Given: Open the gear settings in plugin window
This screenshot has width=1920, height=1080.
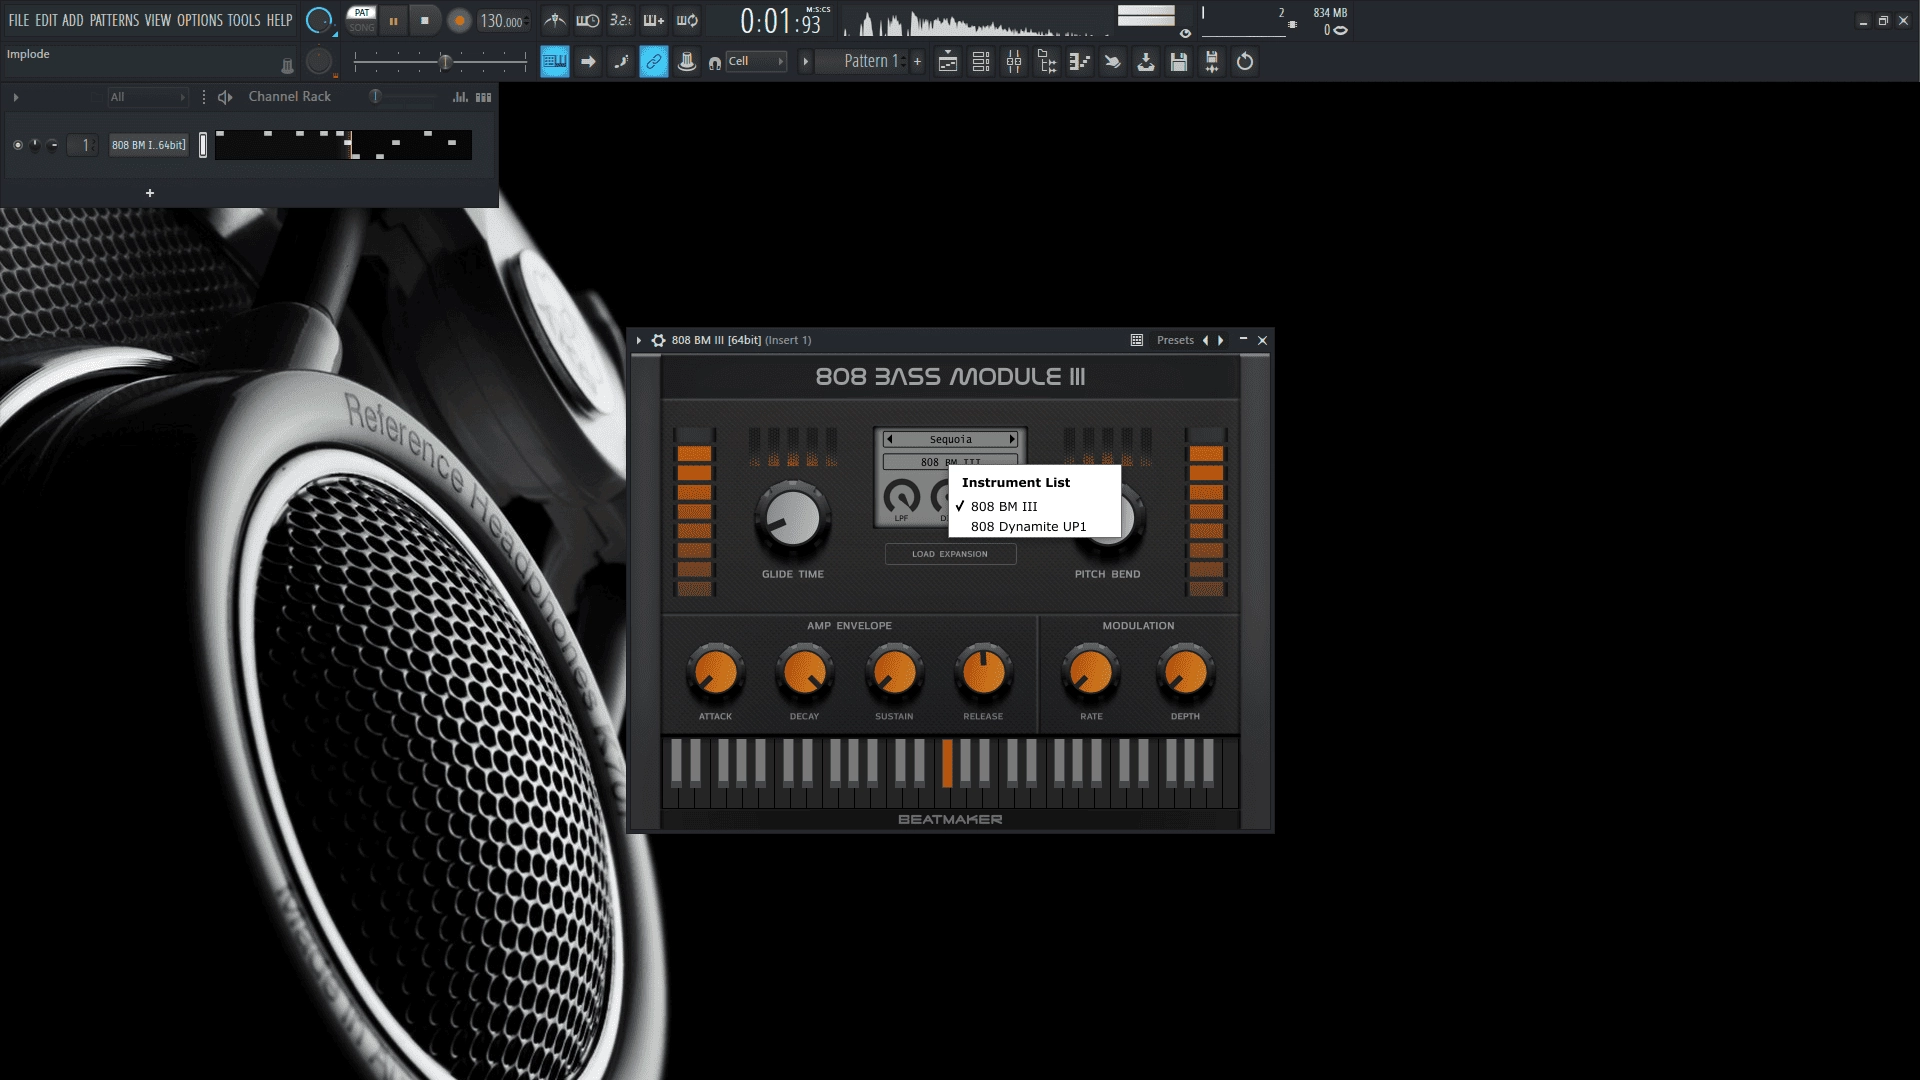Looking at the screenshot, I should coord(658,341).
